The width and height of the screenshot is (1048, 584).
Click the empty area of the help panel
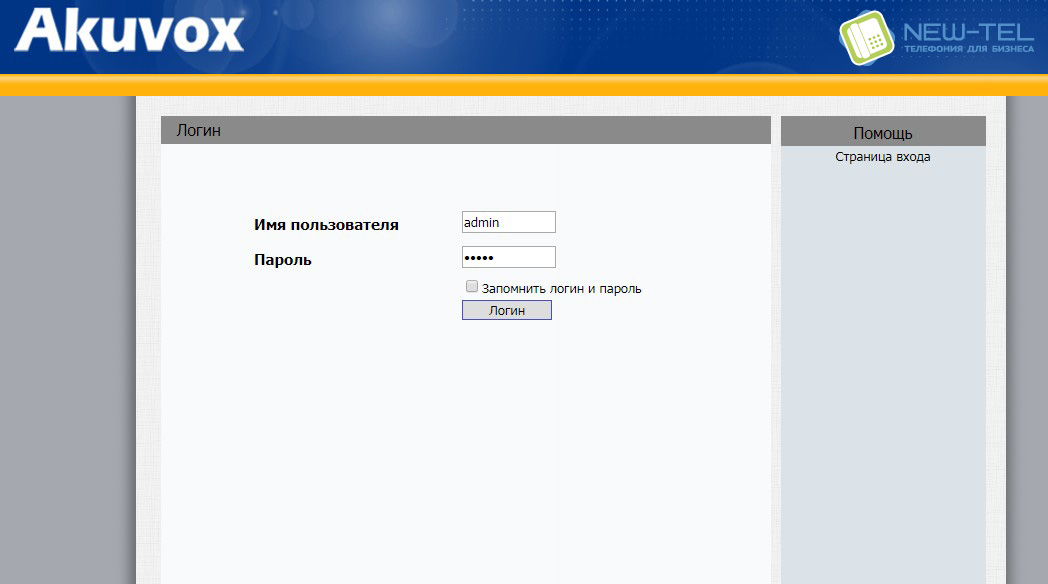click(882, 380)
